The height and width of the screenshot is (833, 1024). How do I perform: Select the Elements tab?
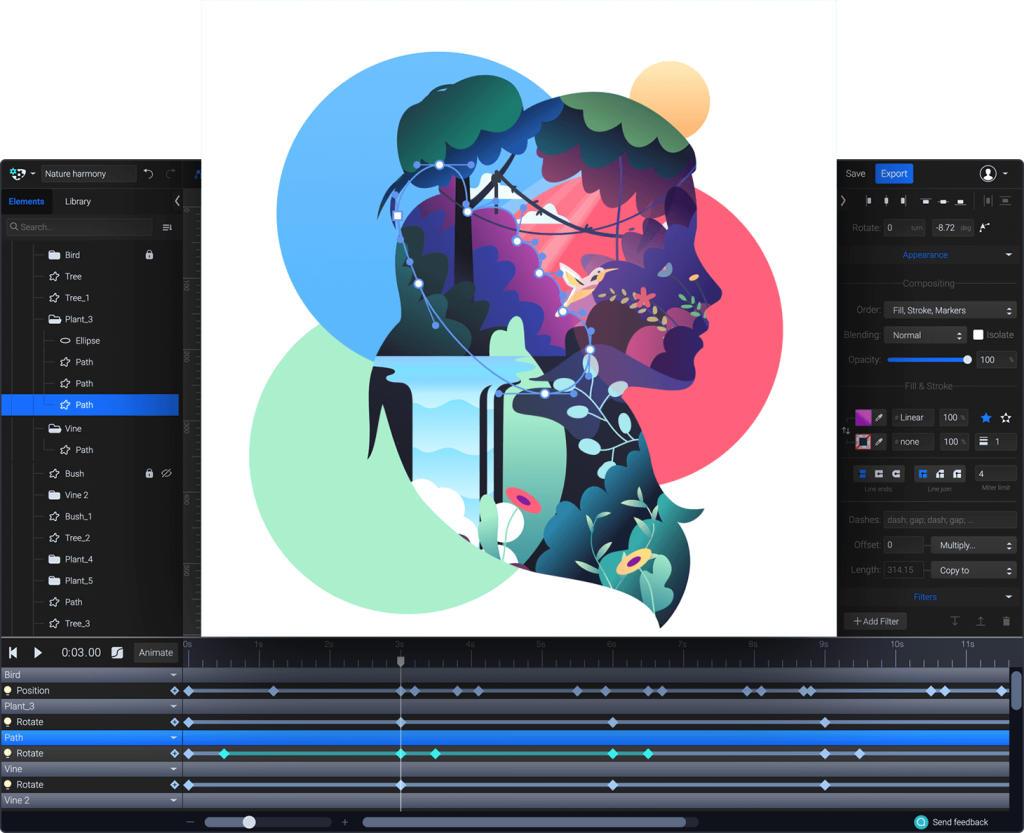[27, 201]
